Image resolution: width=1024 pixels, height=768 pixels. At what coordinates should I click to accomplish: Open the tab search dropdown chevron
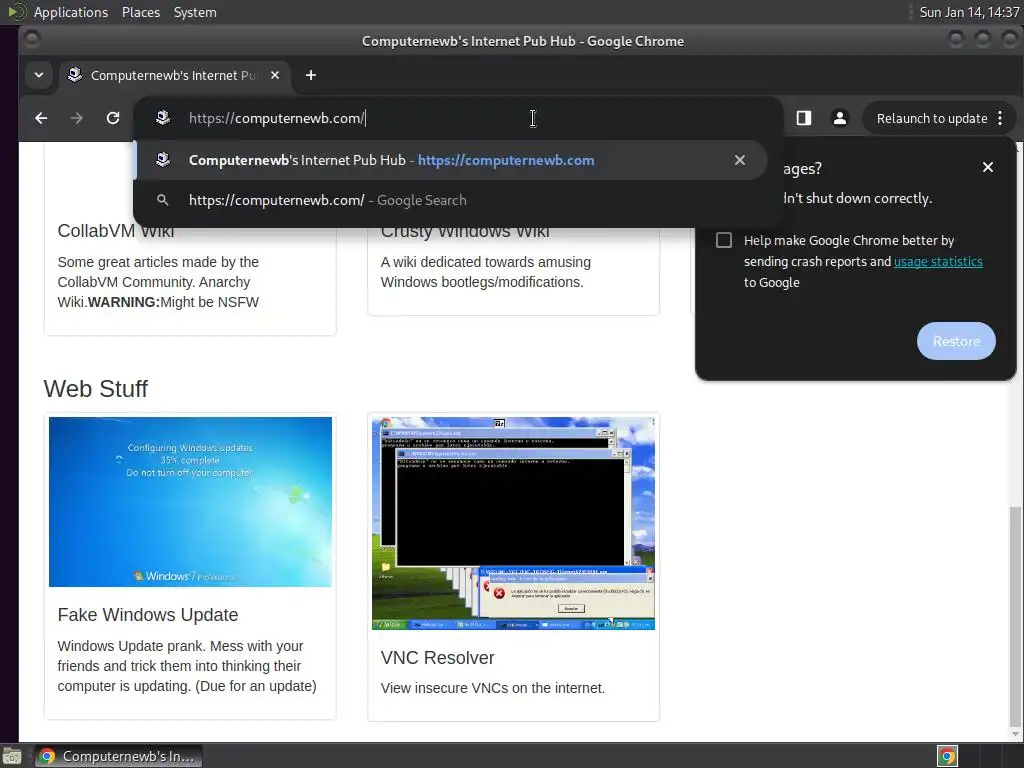pos(39,75)
